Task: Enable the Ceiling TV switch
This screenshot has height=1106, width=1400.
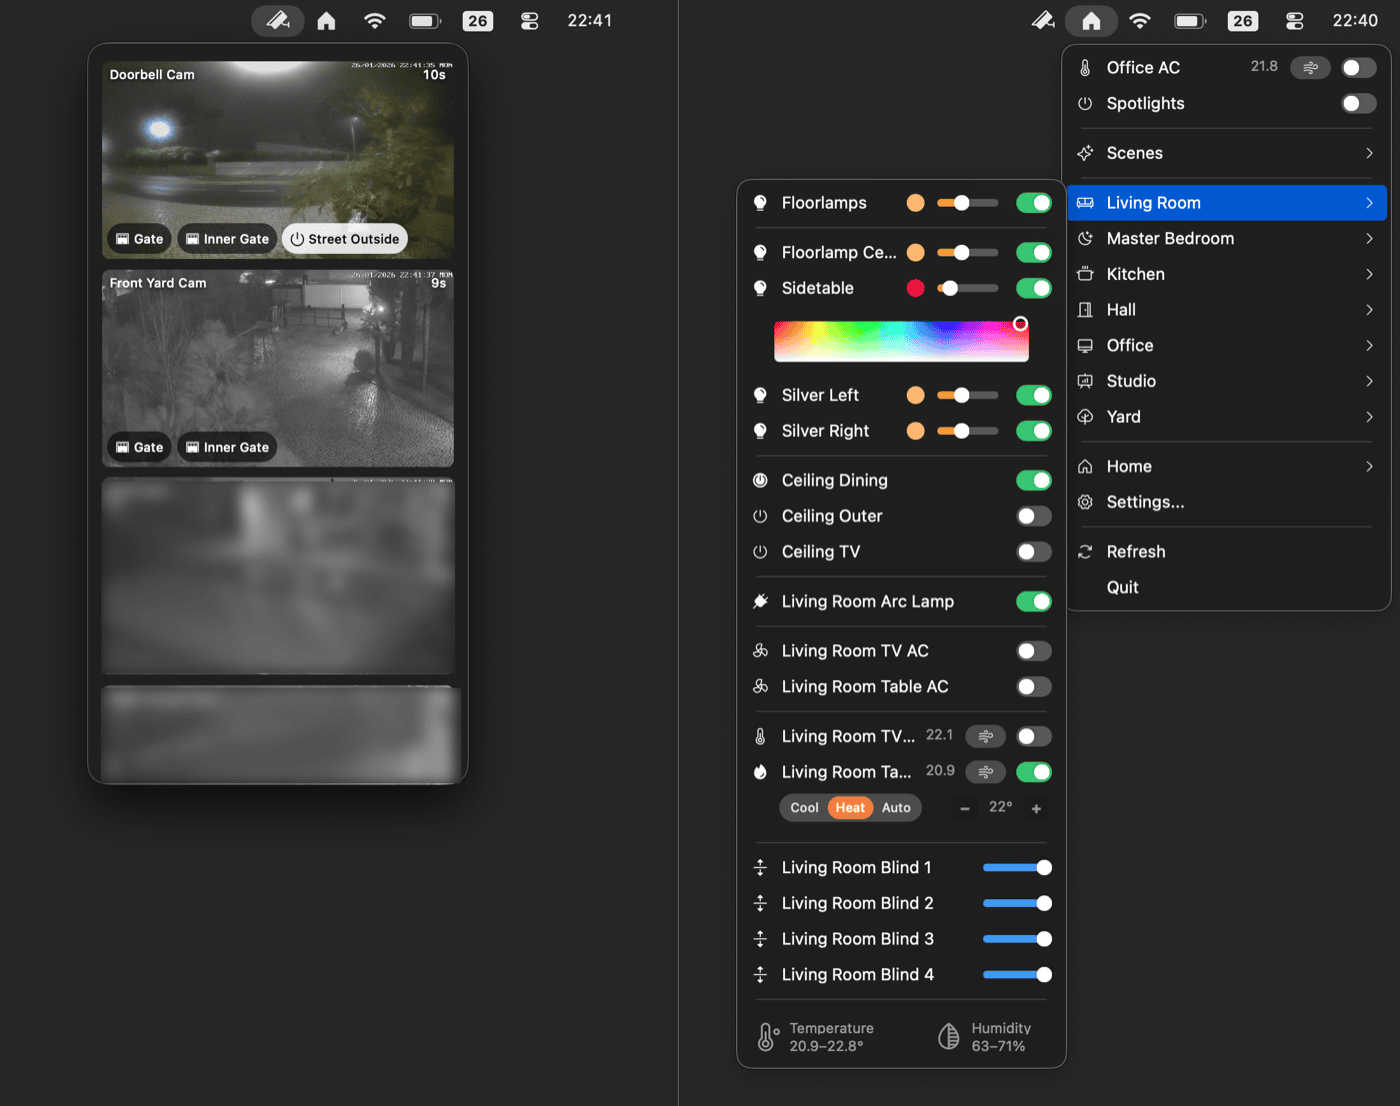Action: [1034, 551]
